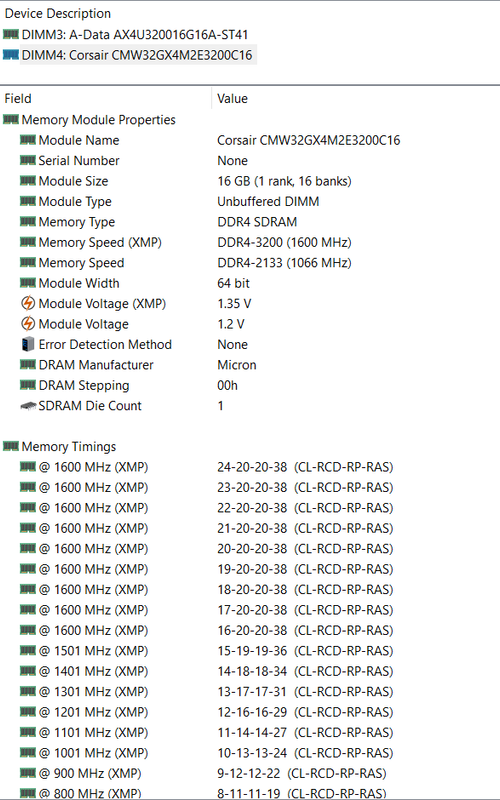This screenshot has height=800, width=500.
Task: Click the DRAM Stepping row icon
Action: coord(28,385)
